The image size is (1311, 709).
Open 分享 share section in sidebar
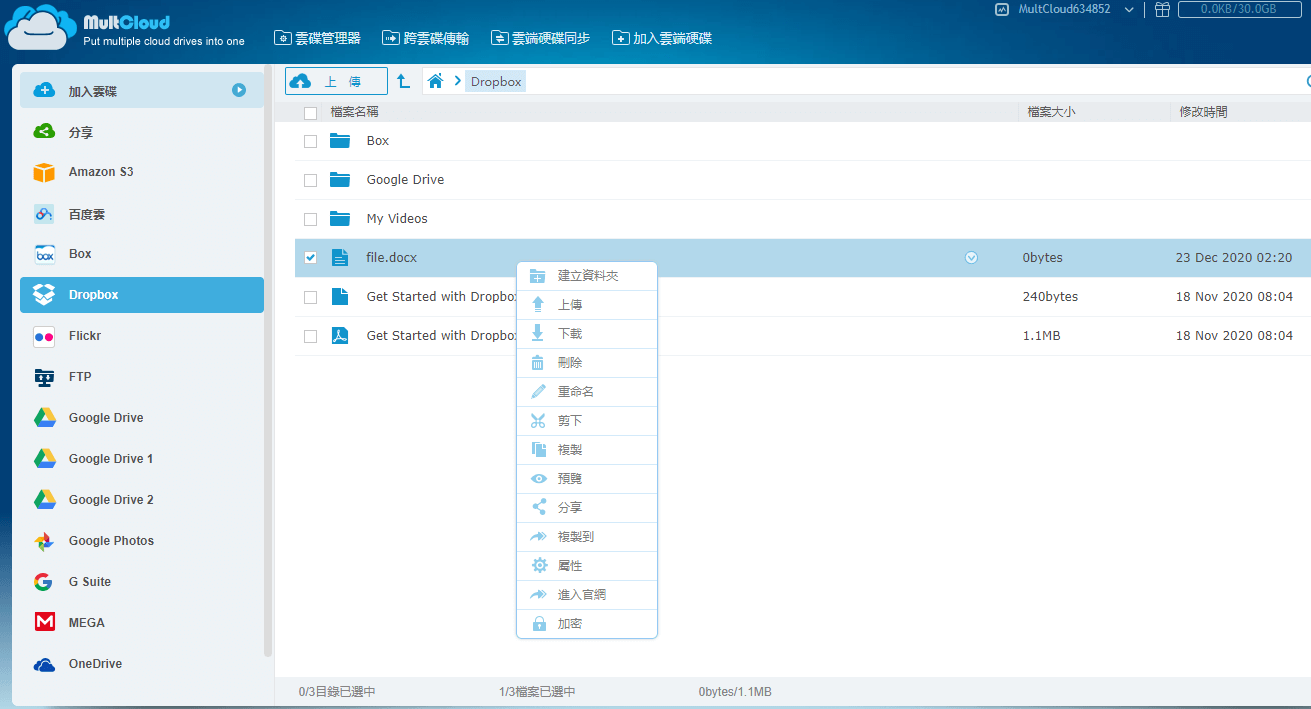point(142,131)
